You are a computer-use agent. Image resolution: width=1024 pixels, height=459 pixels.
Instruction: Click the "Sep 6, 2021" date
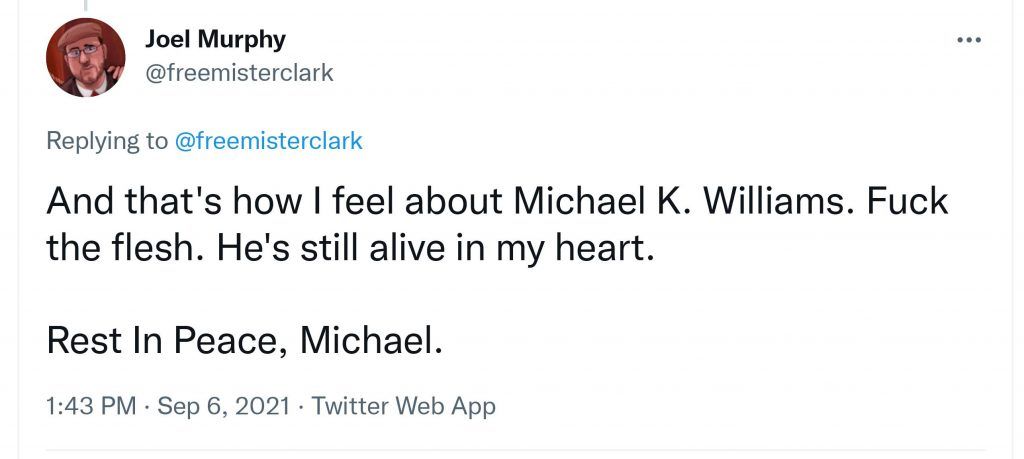click(223, 406)
